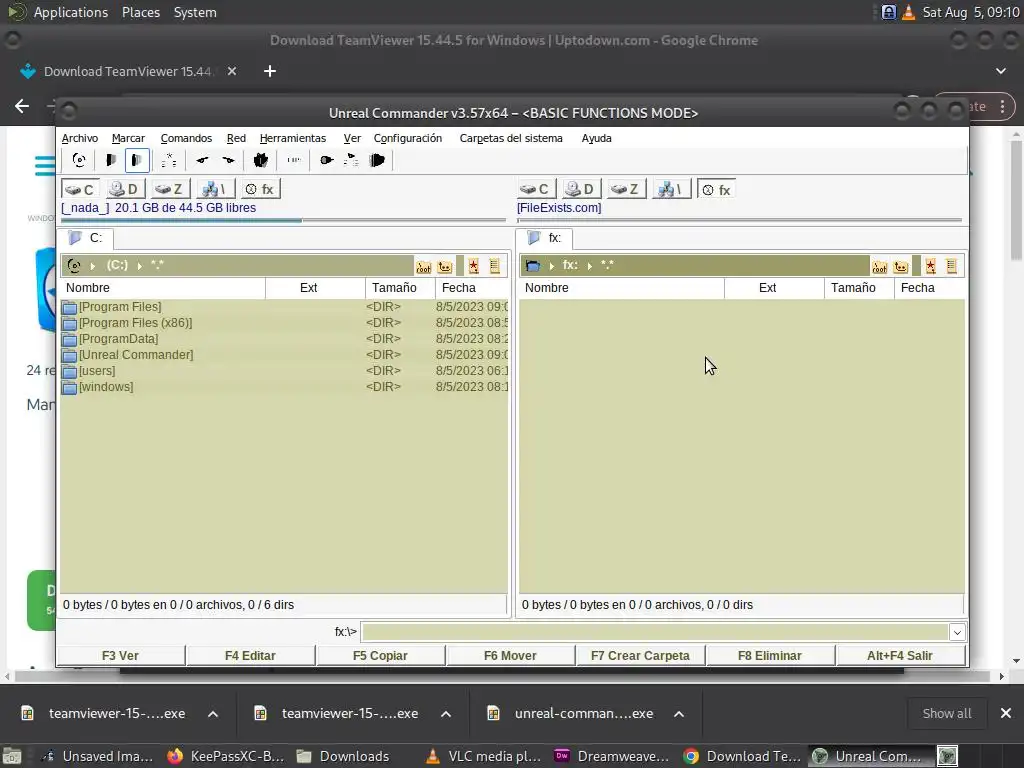
Task: Select the [ProgramData] folder
Action: (x=284, y=338)
